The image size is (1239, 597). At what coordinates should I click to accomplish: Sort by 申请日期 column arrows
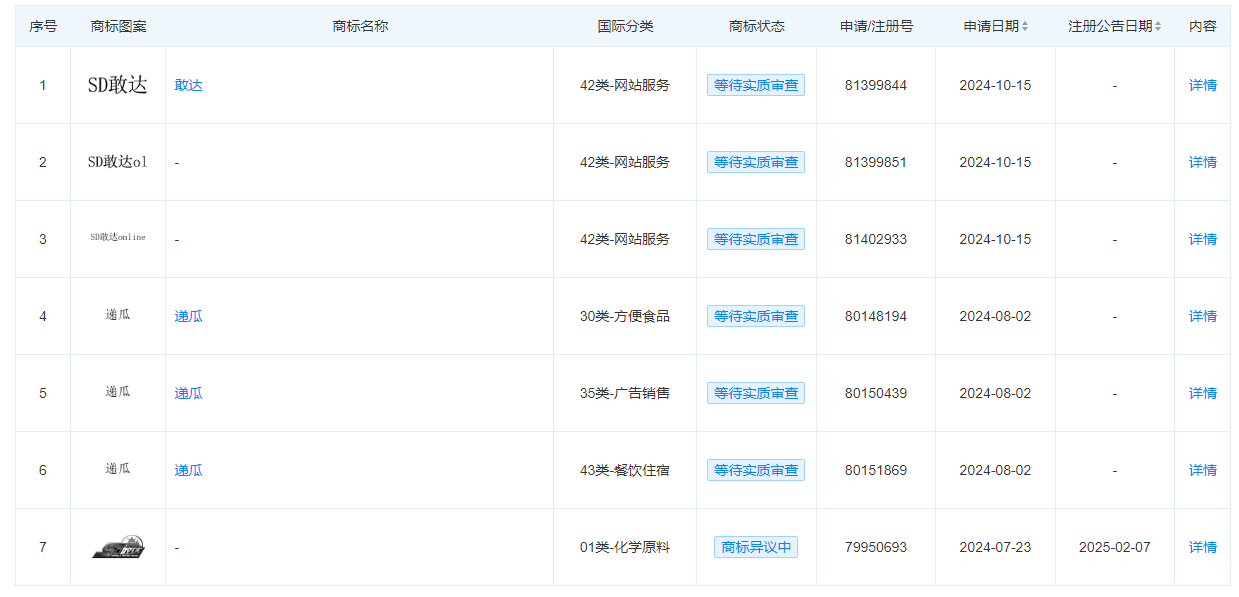point(1024,27)
